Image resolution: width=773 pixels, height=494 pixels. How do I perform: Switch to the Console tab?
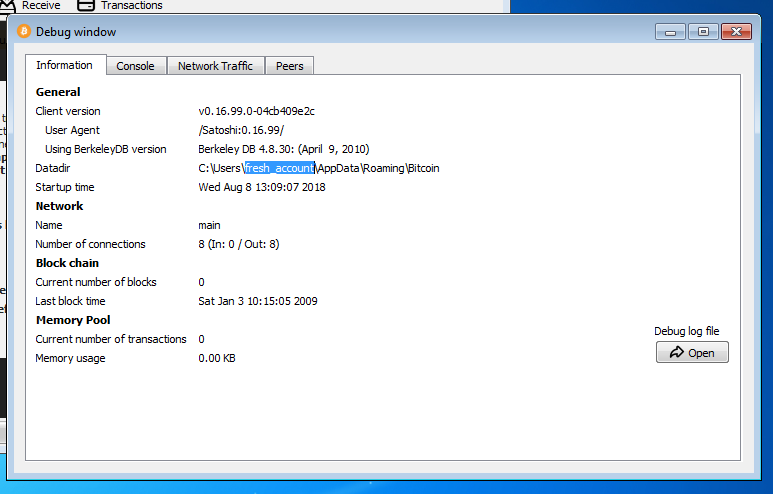(136, 66)
